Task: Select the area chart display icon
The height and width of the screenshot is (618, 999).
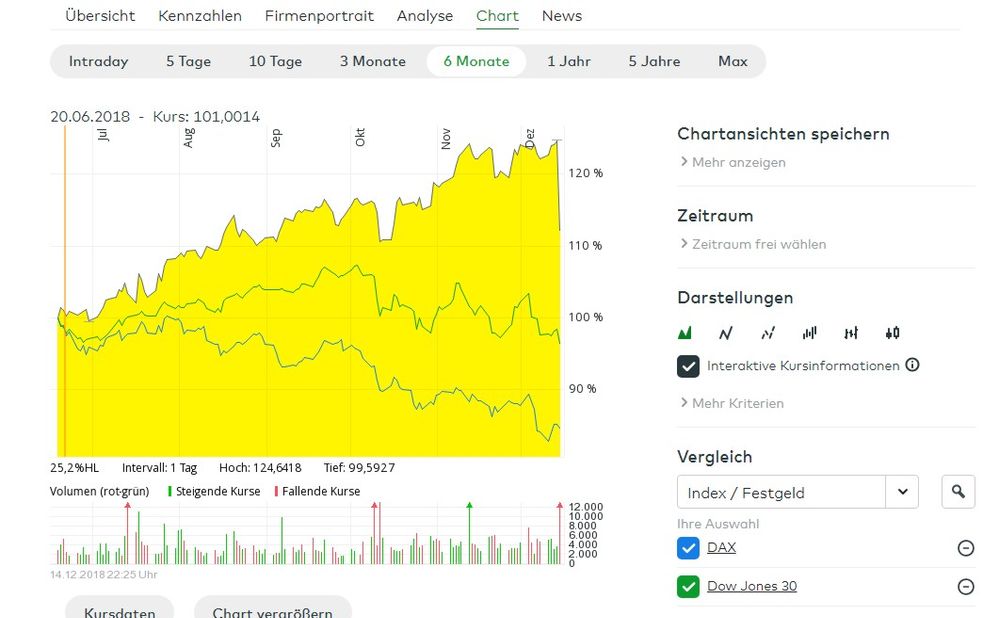Action: (x=685, y=333)
